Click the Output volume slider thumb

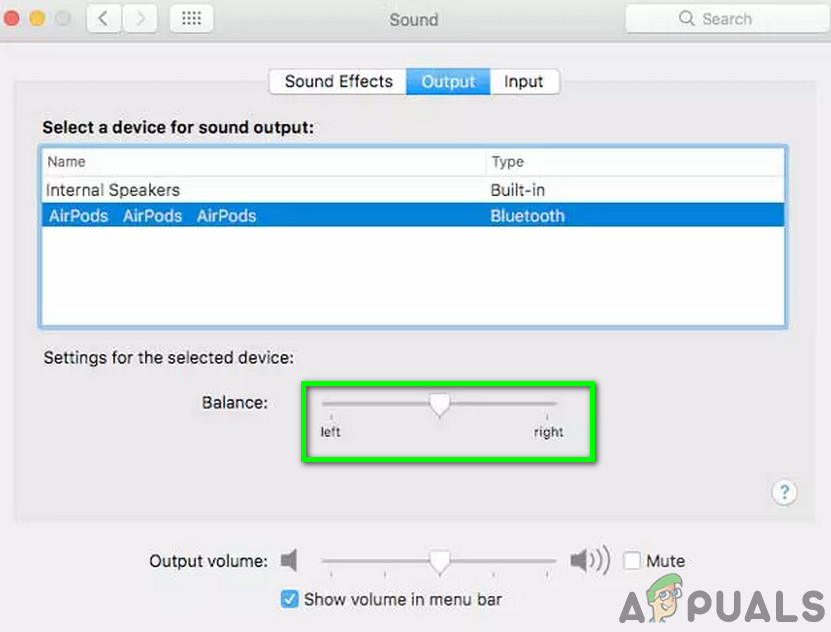click(x=439, y=562)
